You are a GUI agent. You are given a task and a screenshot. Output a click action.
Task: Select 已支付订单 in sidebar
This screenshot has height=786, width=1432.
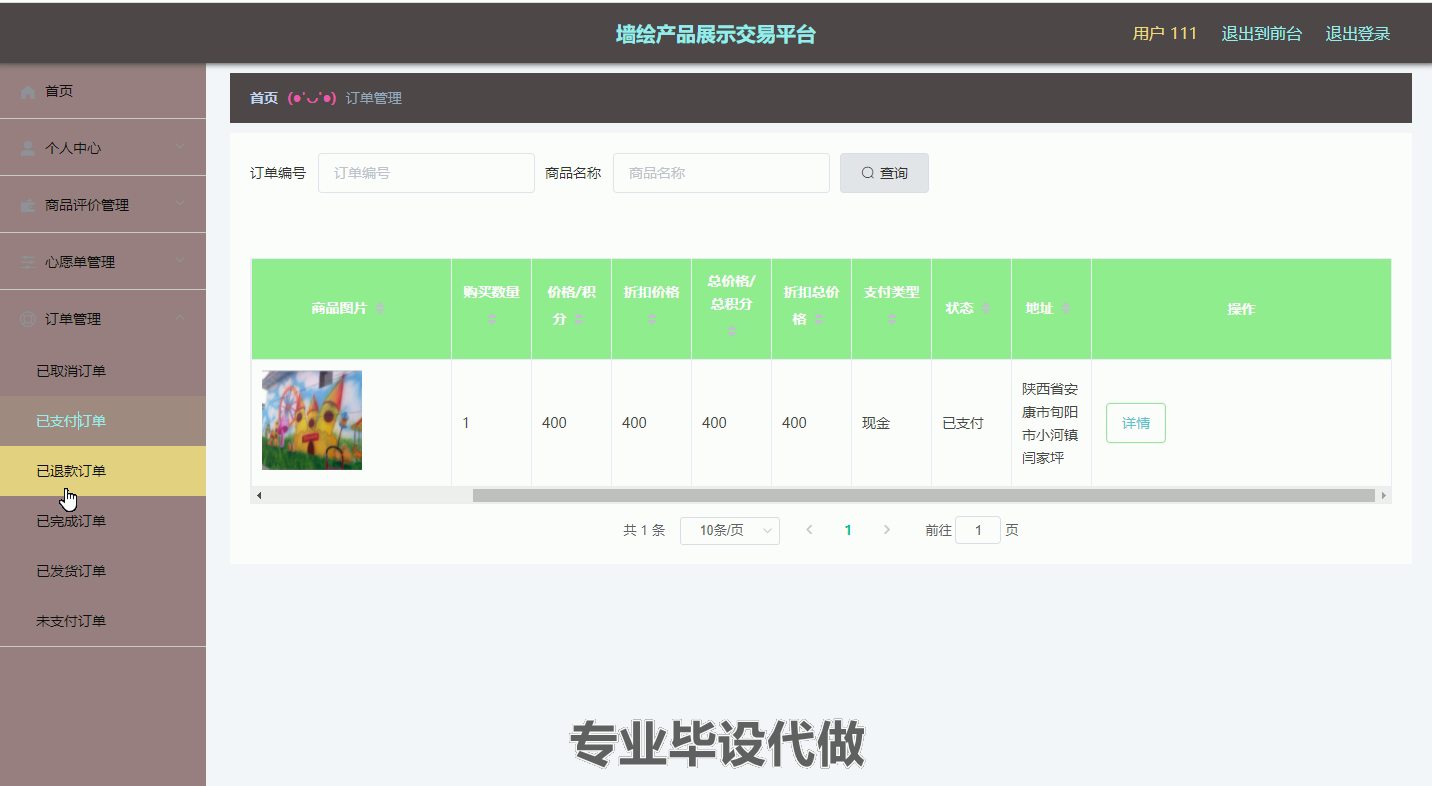[x=103, y=421]
